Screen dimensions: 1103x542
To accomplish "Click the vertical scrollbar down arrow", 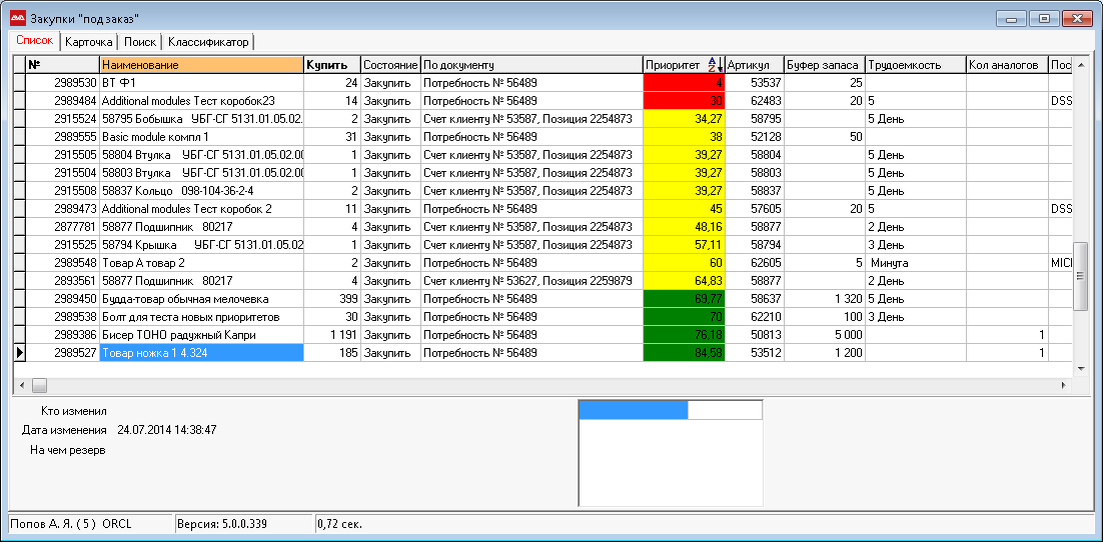I will tap(1080, 369).
